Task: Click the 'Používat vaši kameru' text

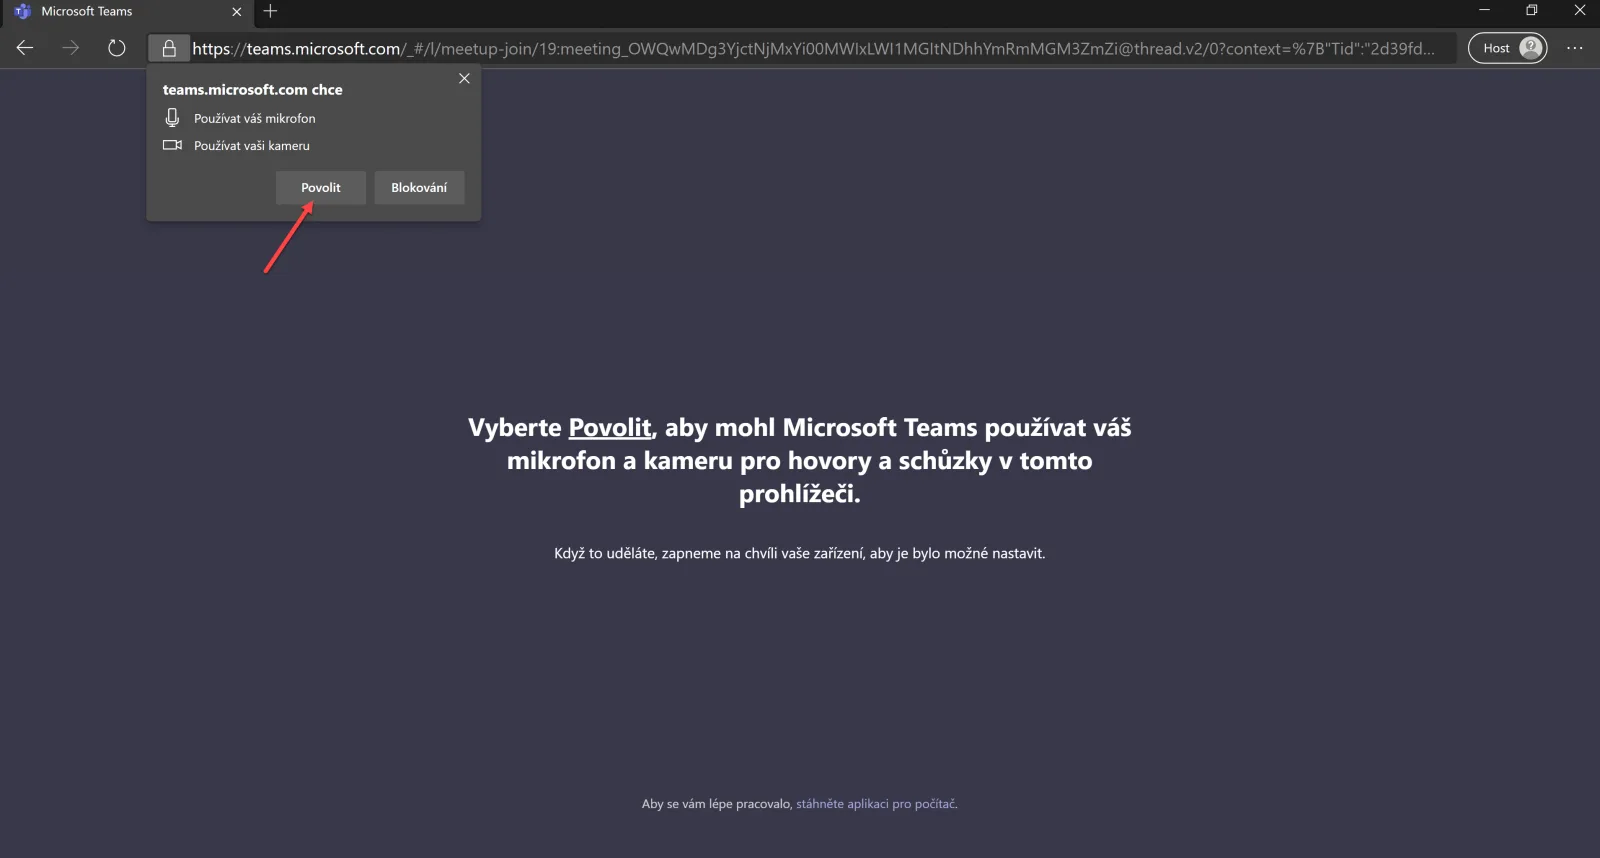Action: pos(252,145)
